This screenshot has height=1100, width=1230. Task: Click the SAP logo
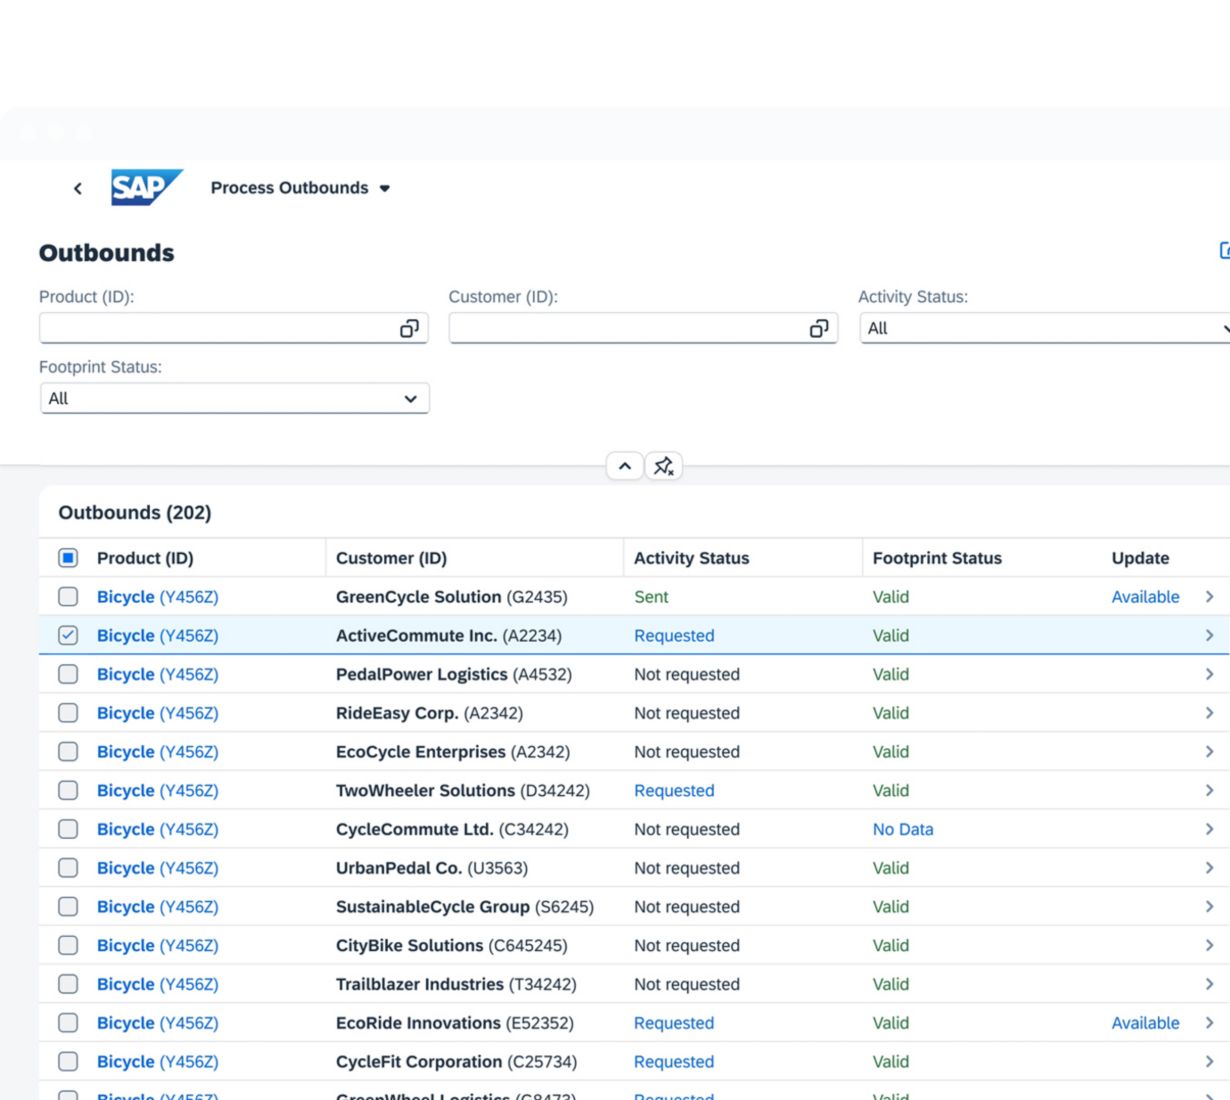pyautogui.click(x=146, y=188)
